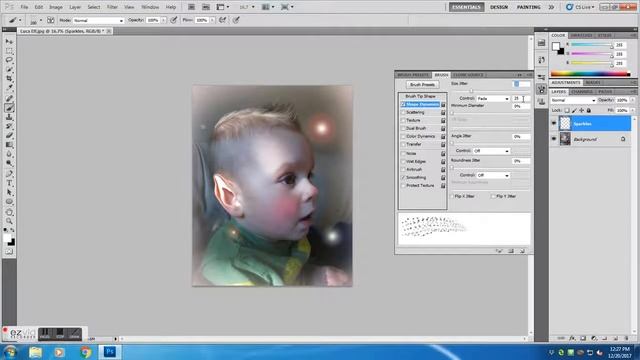Viewport: 640px width, 360px height.
Task: Open the brush Mode dropdown
Action: point(98,20)
